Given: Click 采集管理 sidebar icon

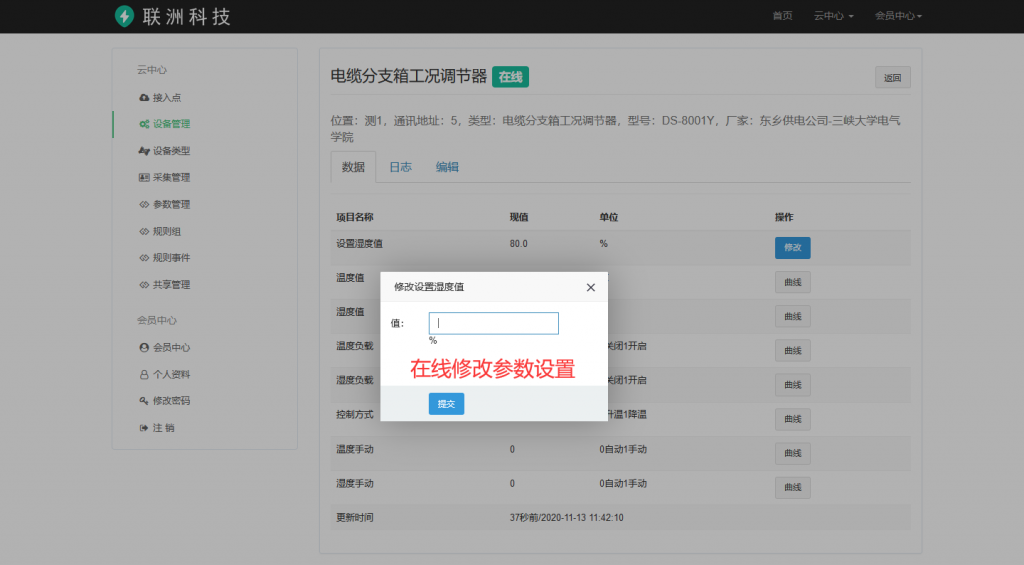Looking at the screenshot, I should tap(144, 178).
